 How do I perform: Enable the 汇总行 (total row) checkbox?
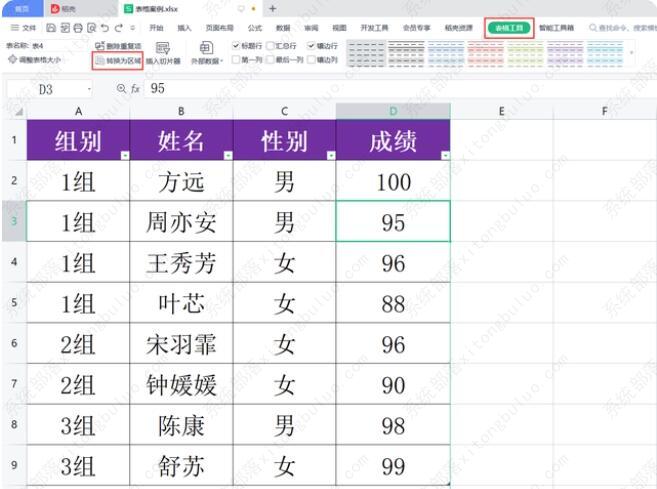(x=270, y=46)
